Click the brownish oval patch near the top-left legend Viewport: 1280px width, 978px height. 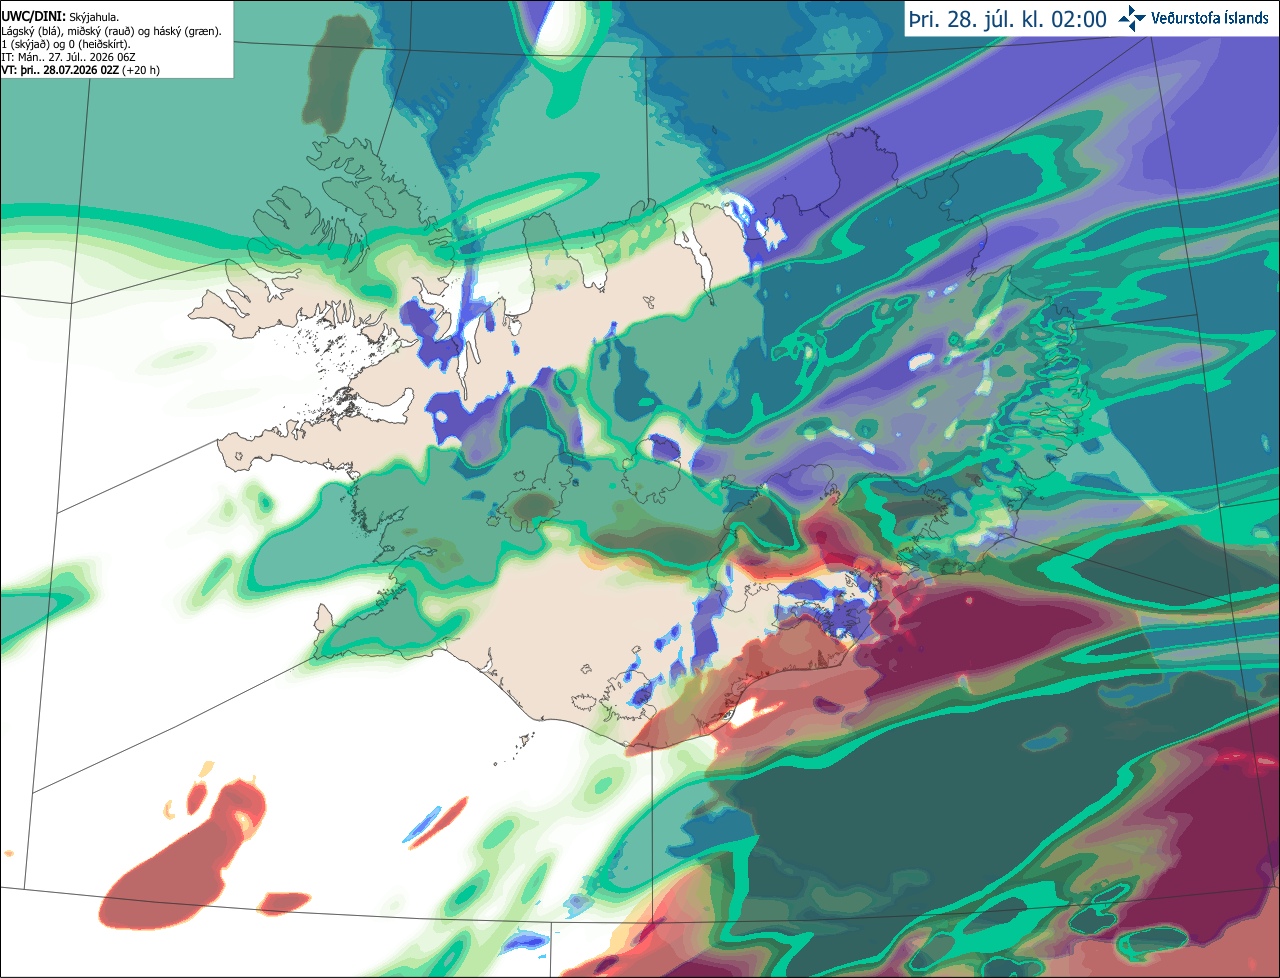(x=335, y=75)
